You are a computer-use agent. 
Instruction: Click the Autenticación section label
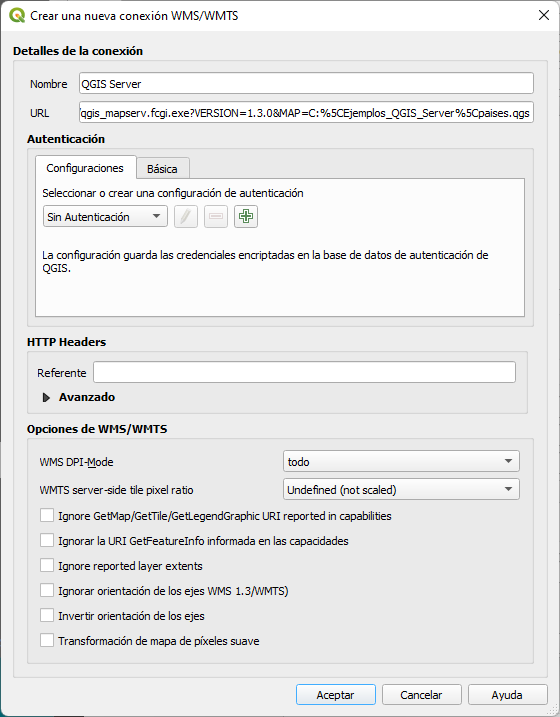[66, 139]
